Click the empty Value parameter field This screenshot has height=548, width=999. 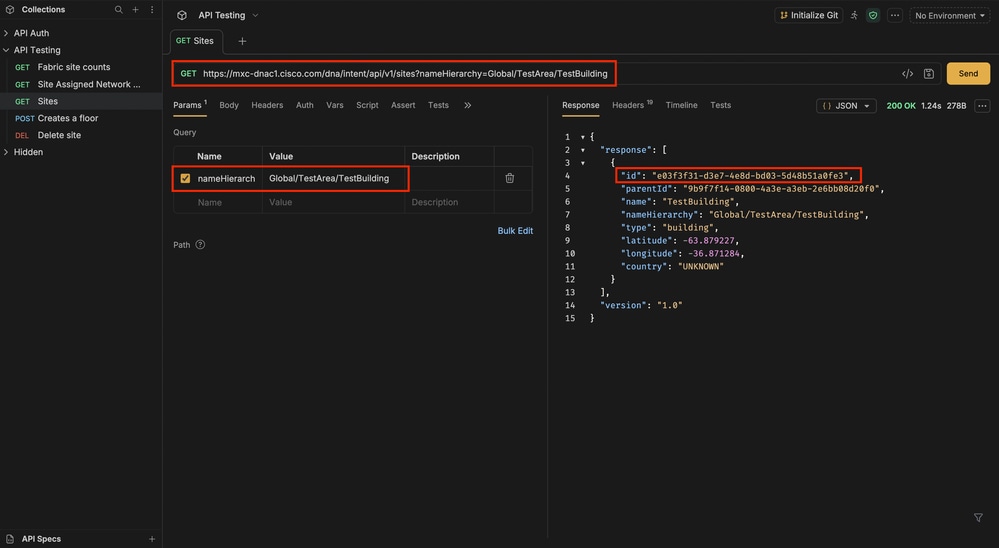[x=333, y=203]
